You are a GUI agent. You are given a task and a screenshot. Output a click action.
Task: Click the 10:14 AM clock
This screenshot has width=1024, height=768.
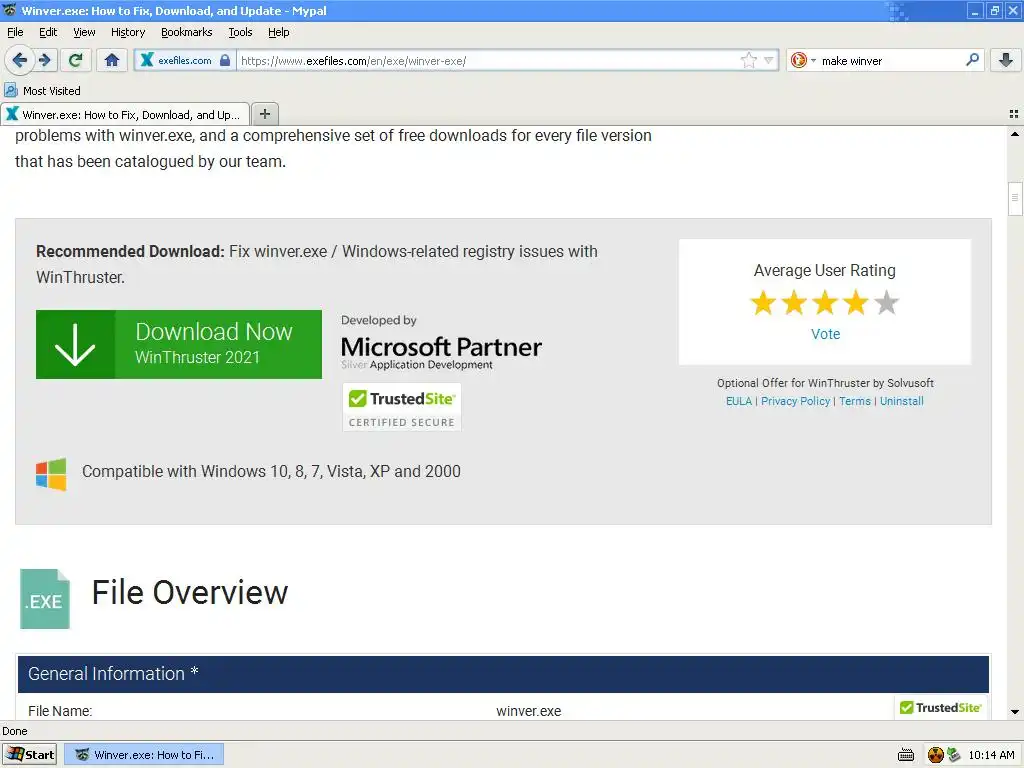point(991,755)
